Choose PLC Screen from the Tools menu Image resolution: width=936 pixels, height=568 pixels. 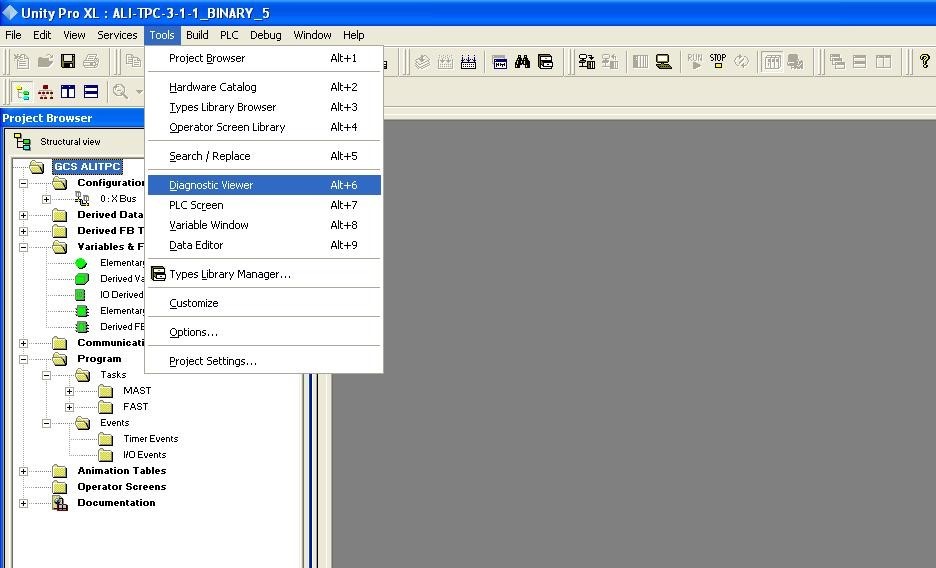264,205
